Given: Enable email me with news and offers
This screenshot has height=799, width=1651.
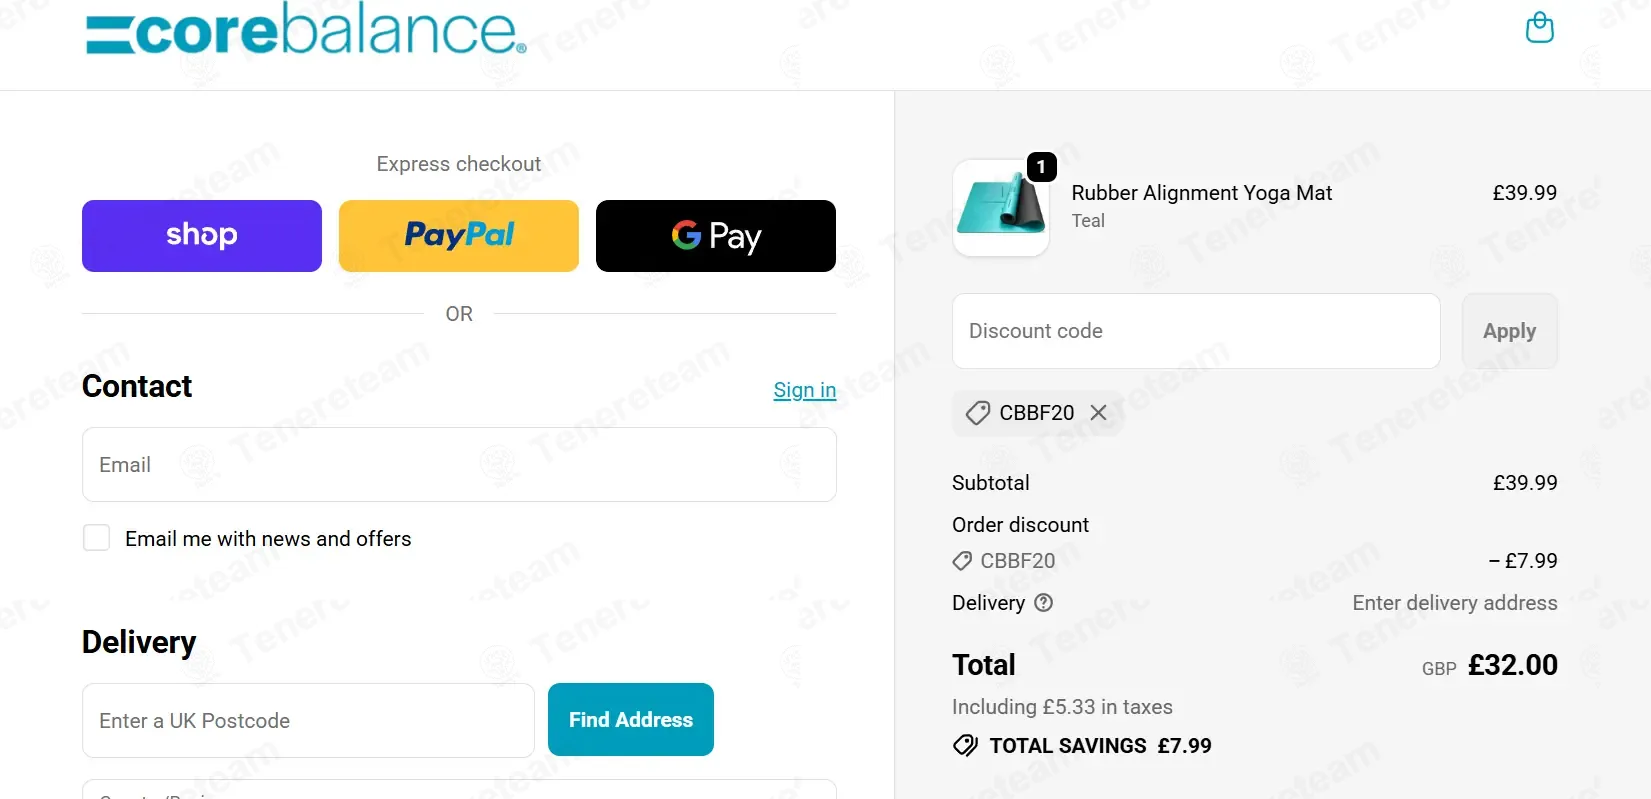Looking at the screenshot, I should 97,538.
